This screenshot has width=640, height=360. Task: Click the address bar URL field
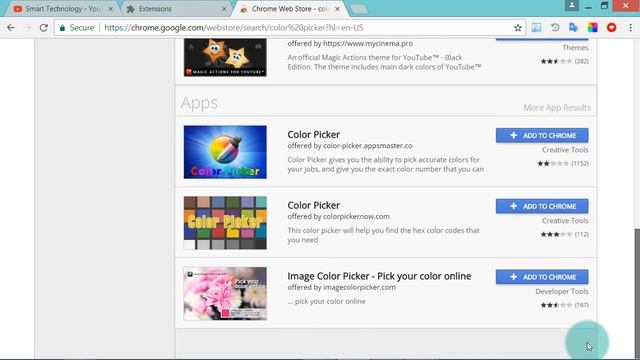point(286,28)
